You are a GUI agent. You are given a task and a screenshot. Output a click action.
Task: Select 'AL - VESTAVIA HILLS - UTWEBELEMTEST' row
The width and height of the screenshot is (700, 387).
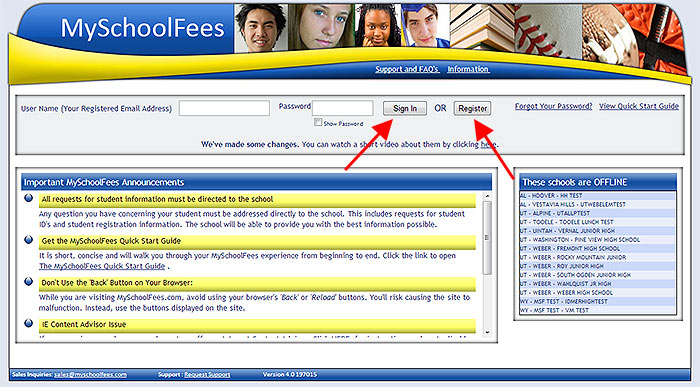click(597, 204)
